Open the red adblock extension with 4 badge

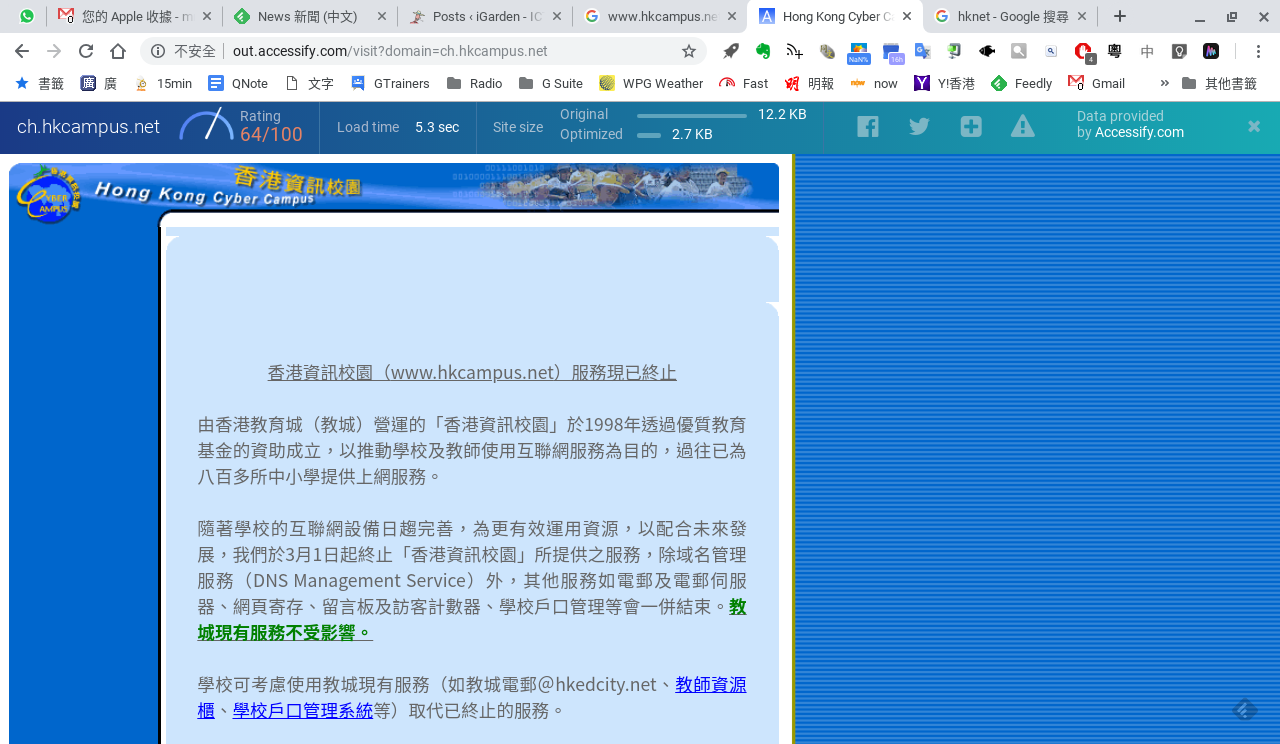pyautogui.click(x=1084, y=53)
